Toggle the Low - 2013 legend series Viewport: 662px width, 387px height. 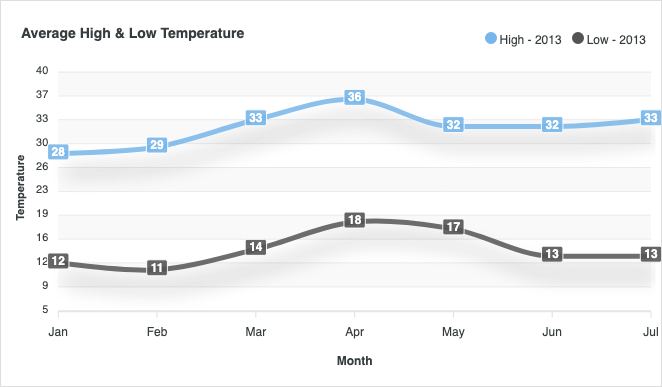pyautogui.click(x=609, y=39)
